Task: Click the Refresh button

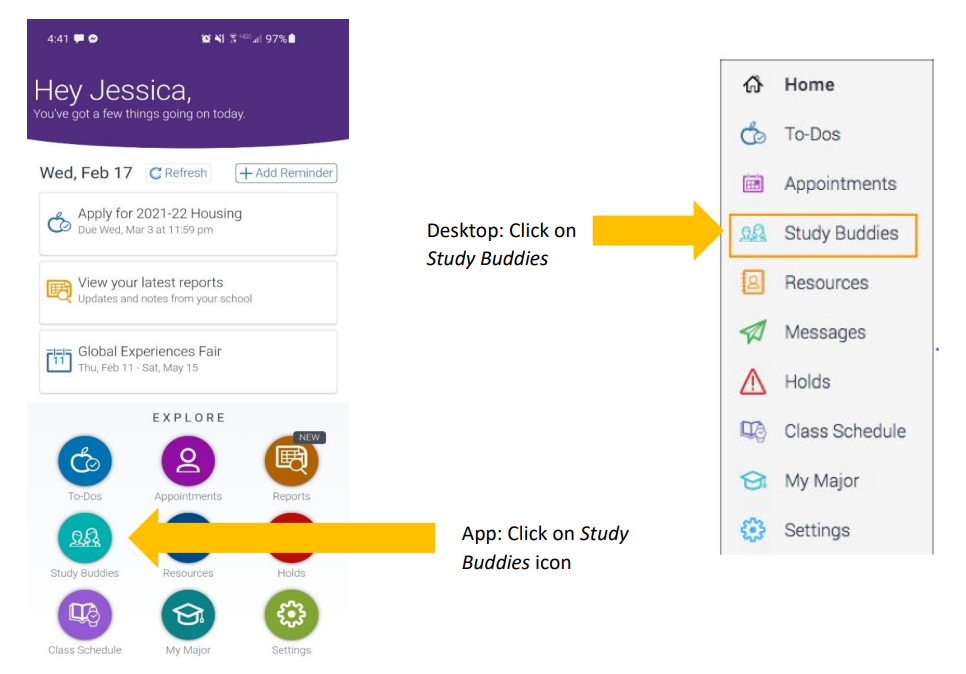Action: [x=179, y=173]
